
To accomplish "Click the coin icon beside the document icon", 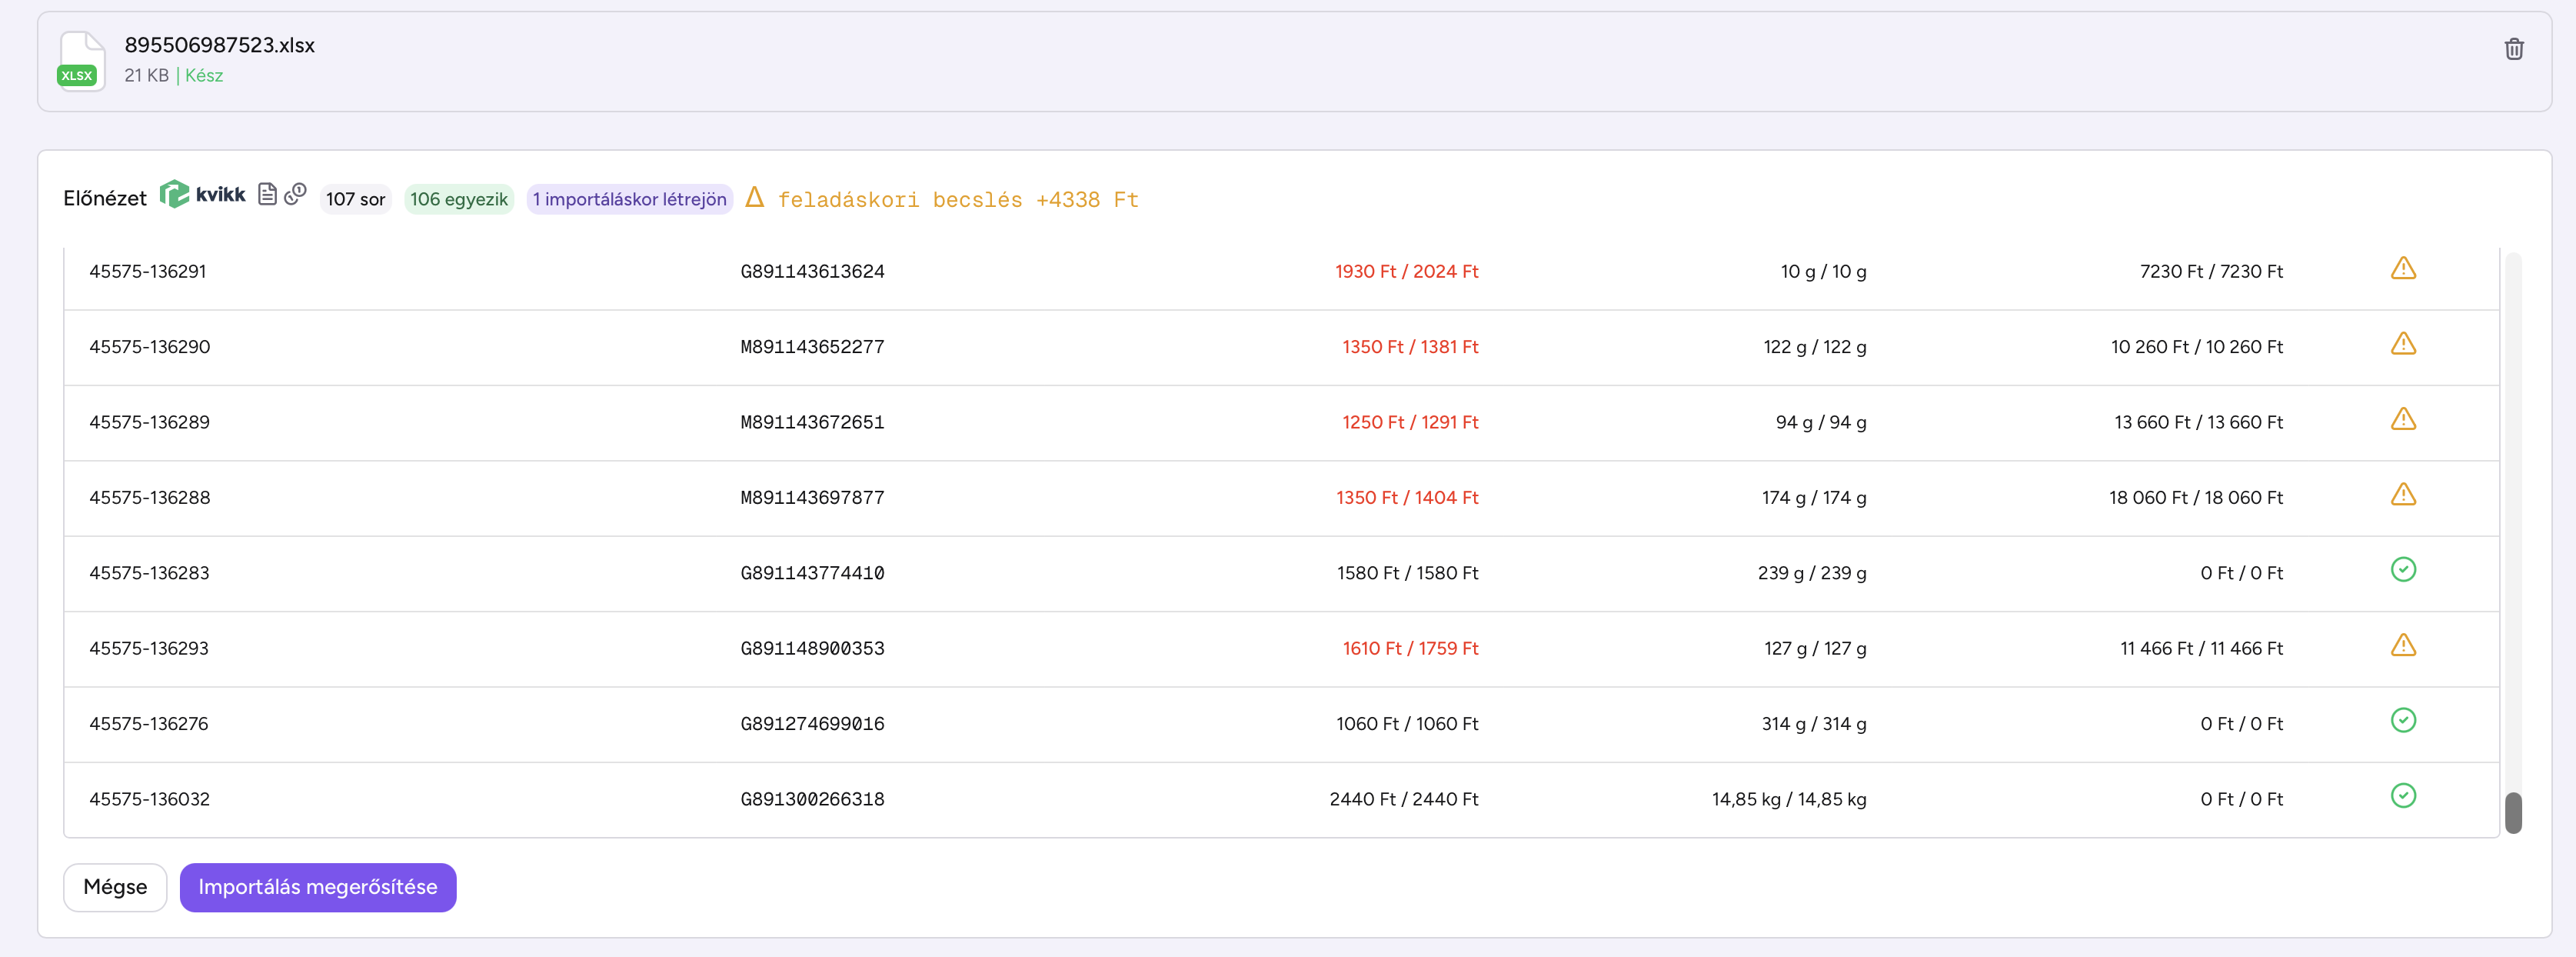I will tap(295, 194).
